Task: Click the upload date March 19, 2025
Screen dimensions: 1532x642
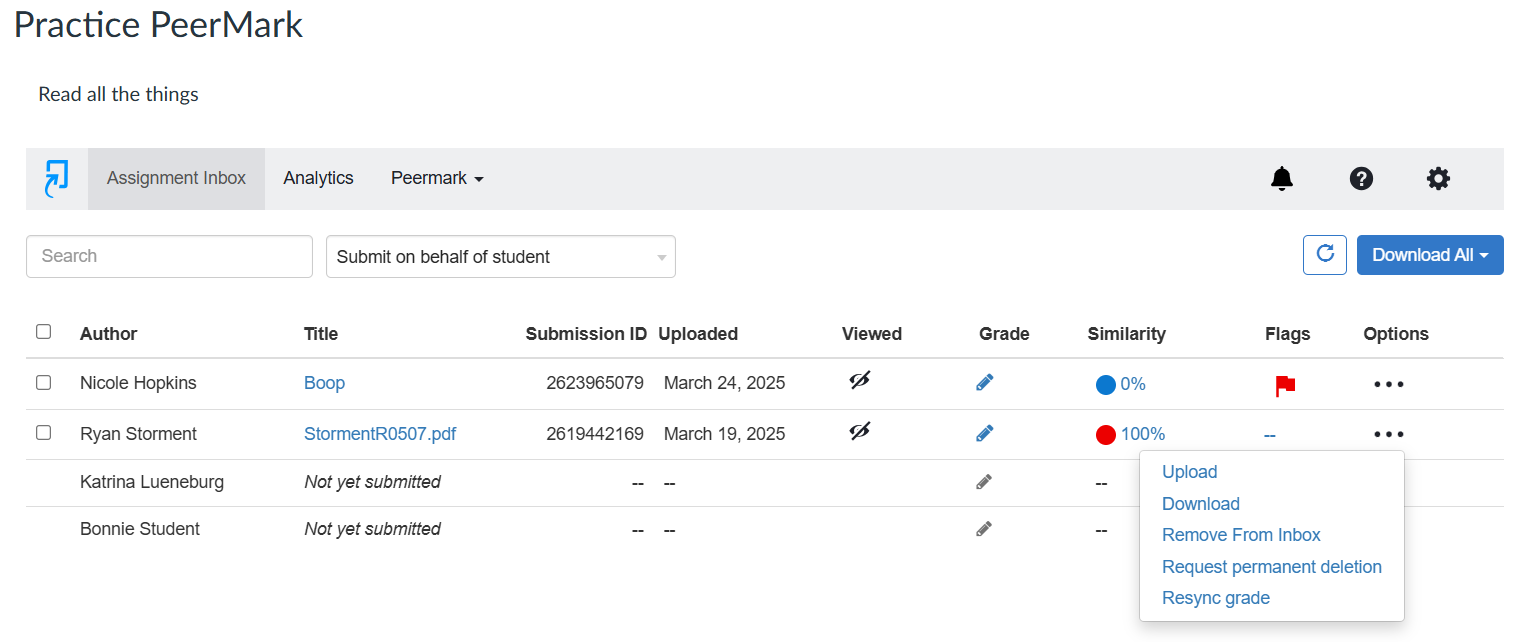Action: (x=725, y=434)
